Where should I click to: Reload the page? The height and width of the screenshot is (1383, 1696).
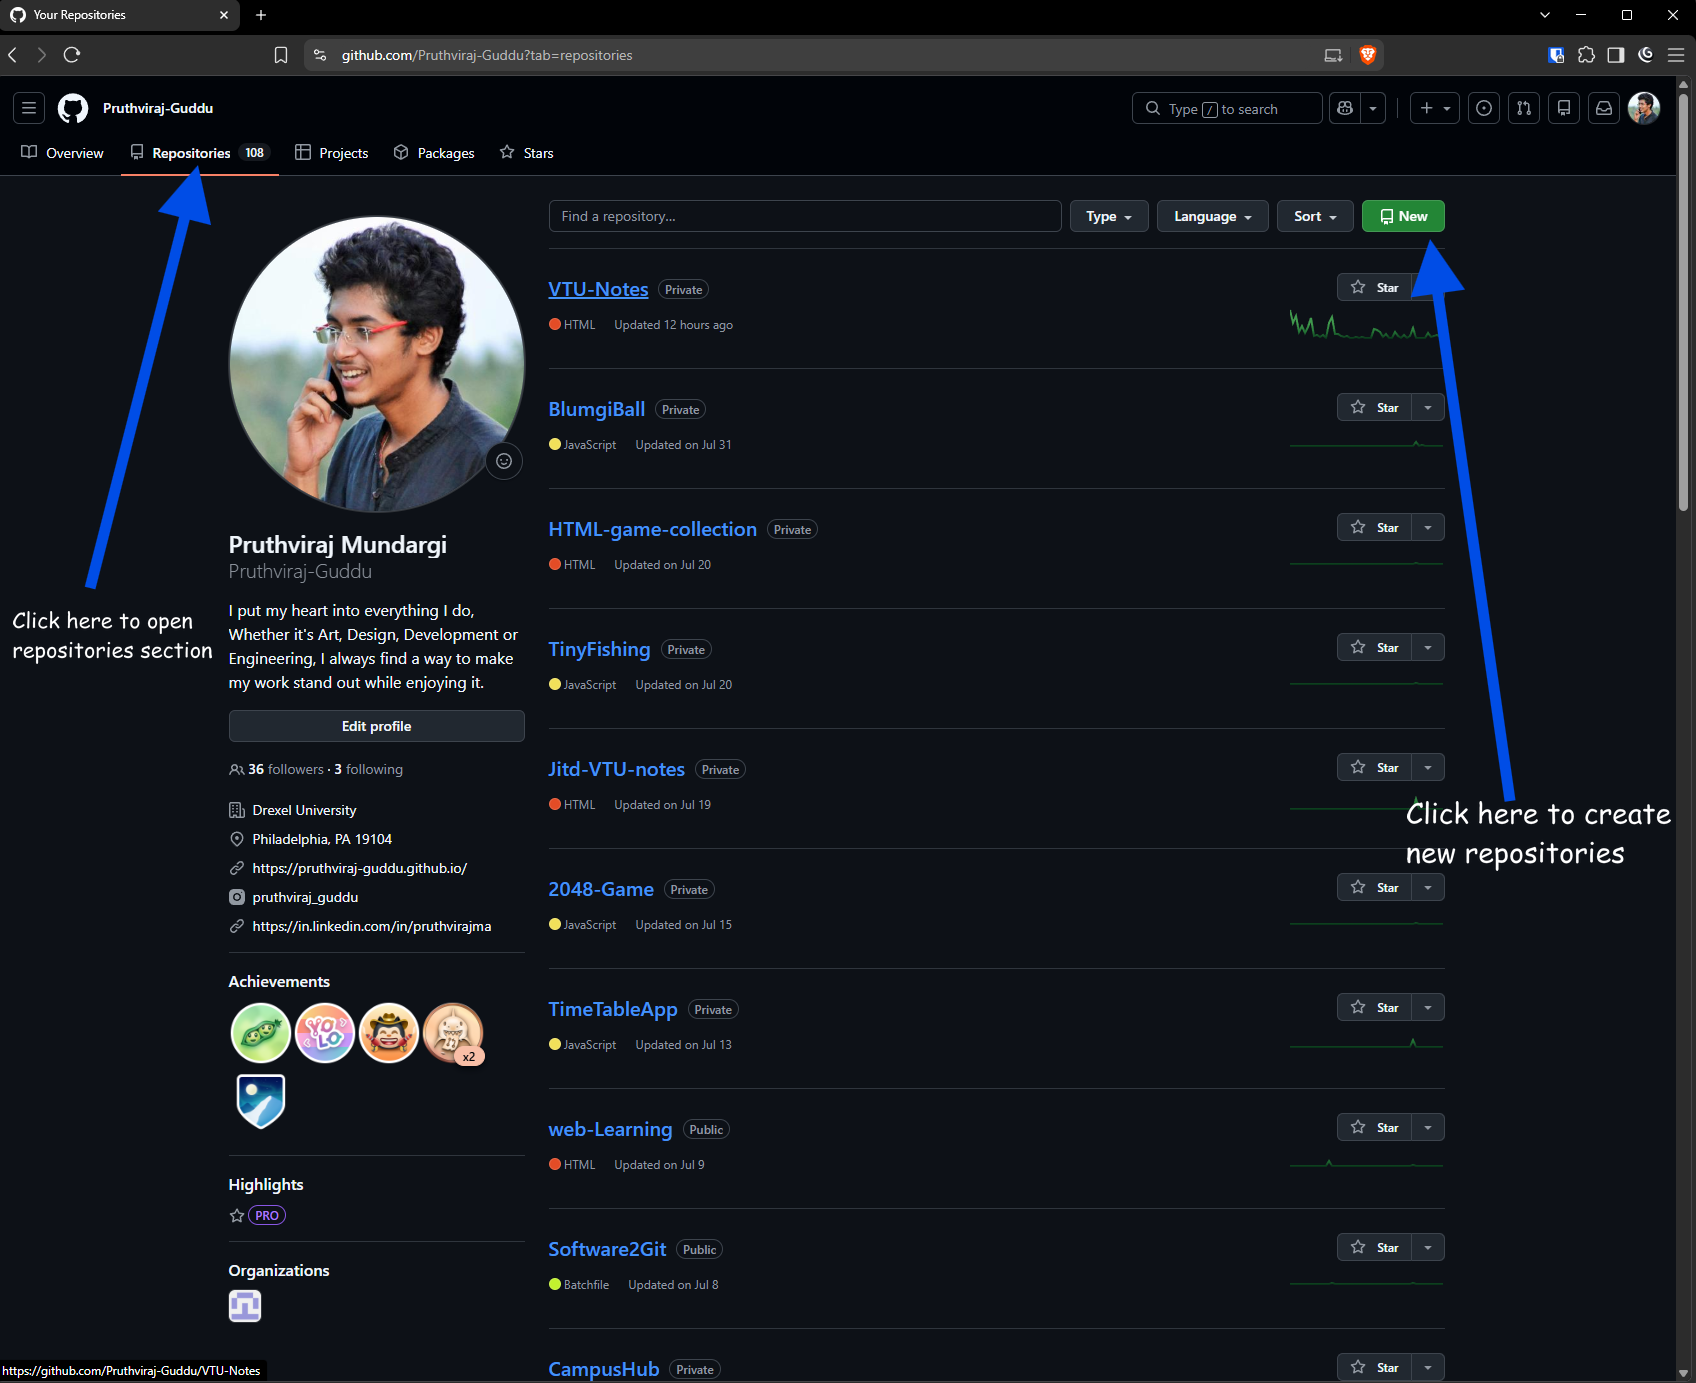(72, 55)
